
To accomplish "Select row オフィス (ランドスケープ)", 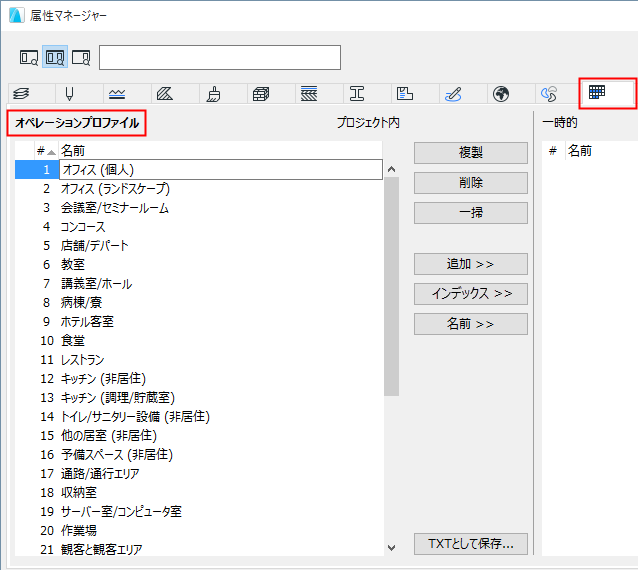I will (x=199, y=188).
